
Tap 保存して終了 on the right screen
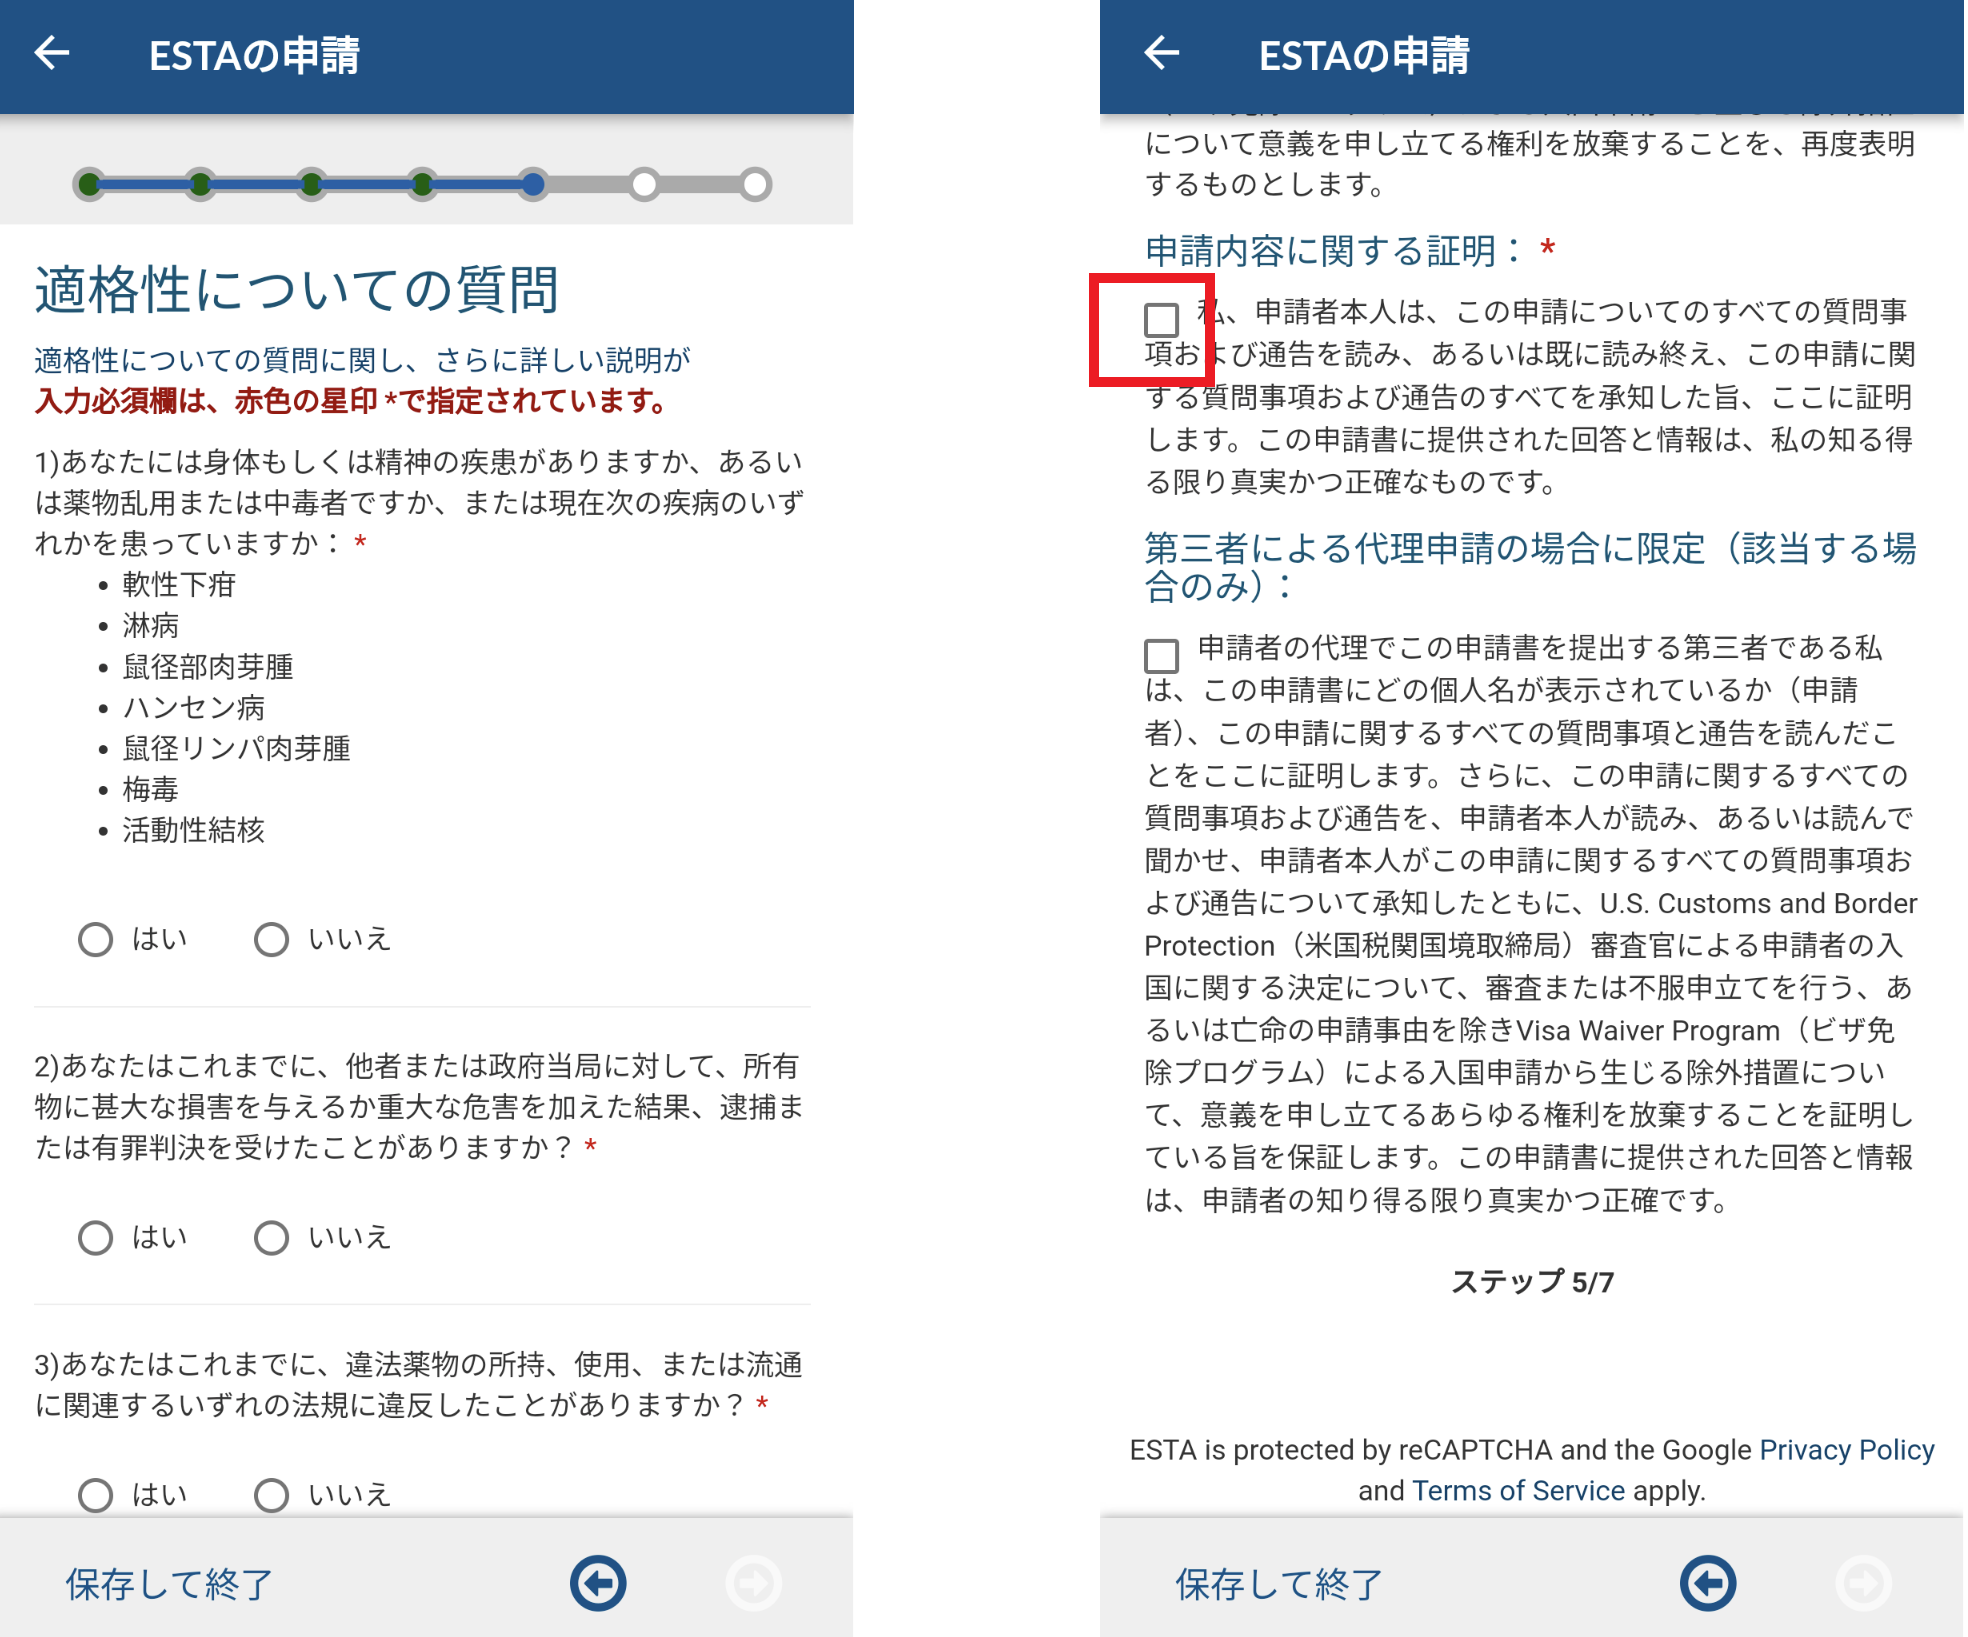click(1279, 1584)
